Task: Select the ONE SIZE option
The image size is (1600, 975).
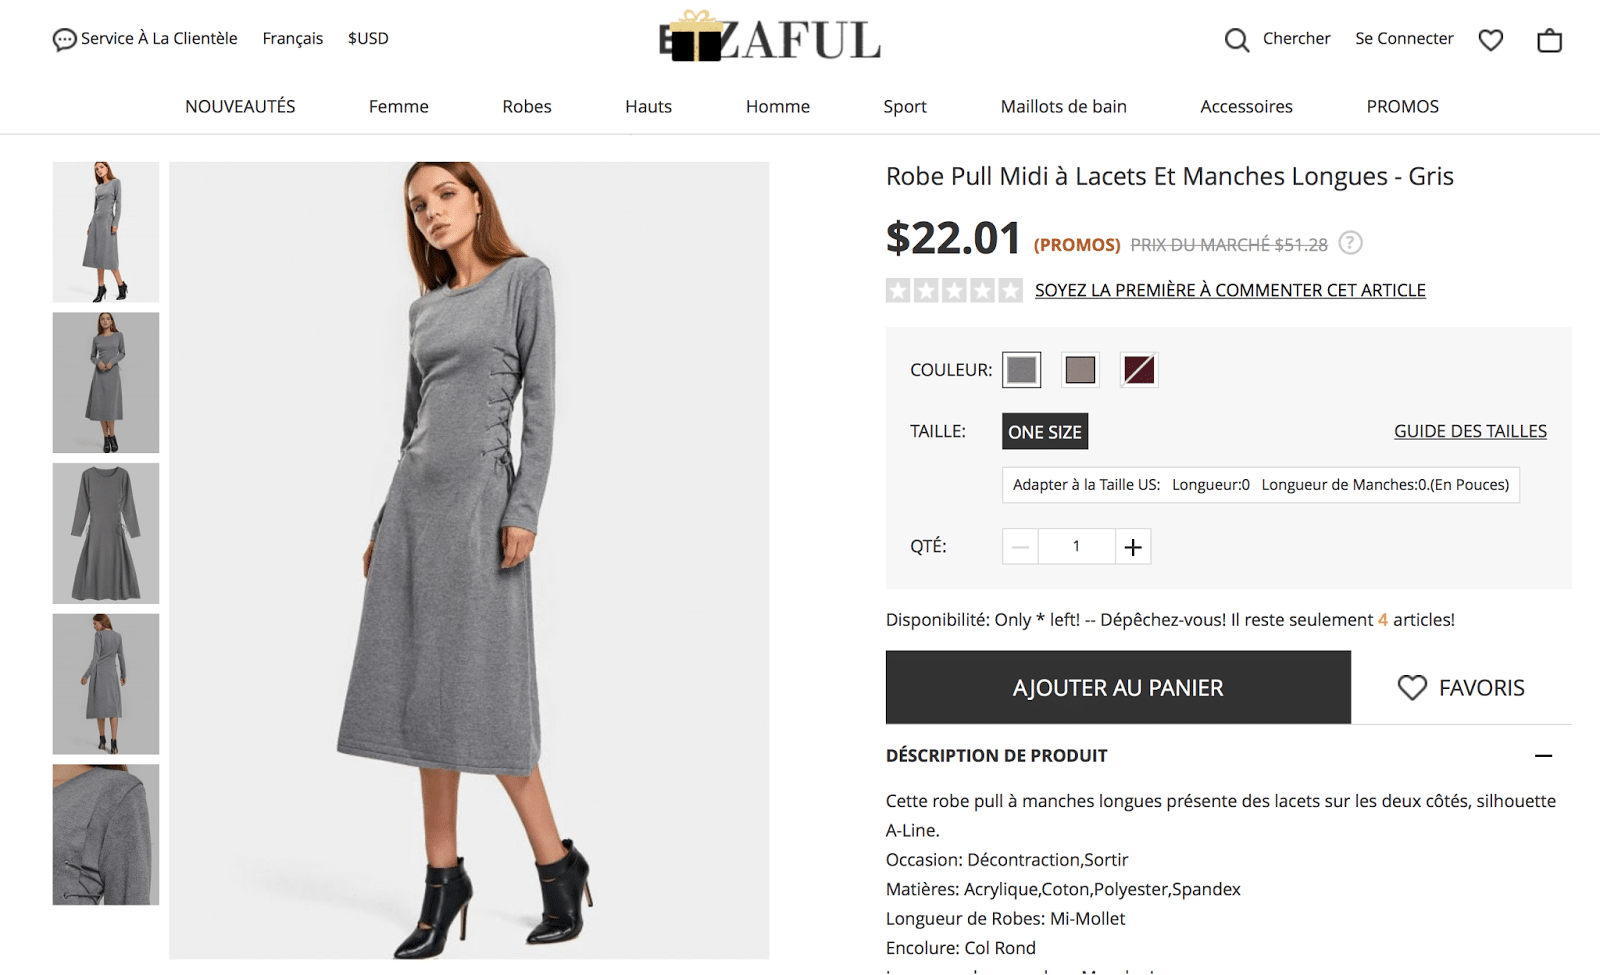Action: 1045,432
